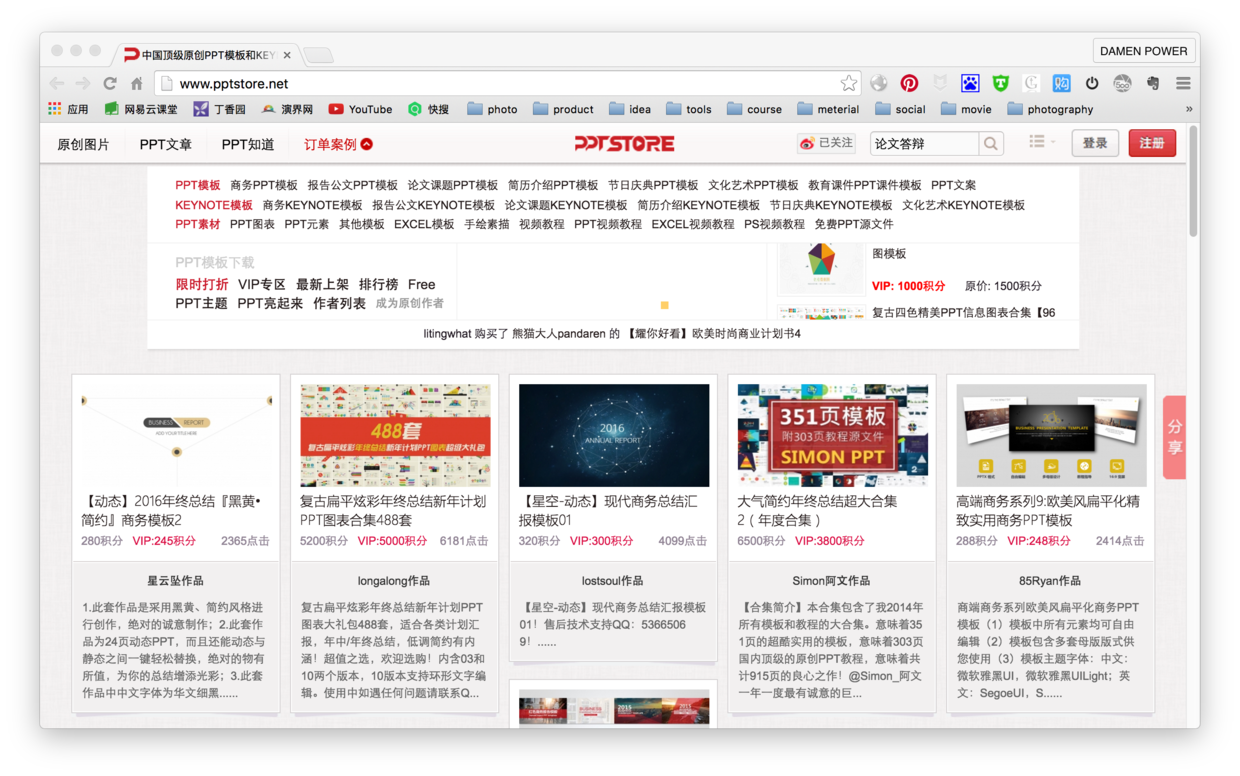Click the browser forward arrow

click(x=83, y=84)
